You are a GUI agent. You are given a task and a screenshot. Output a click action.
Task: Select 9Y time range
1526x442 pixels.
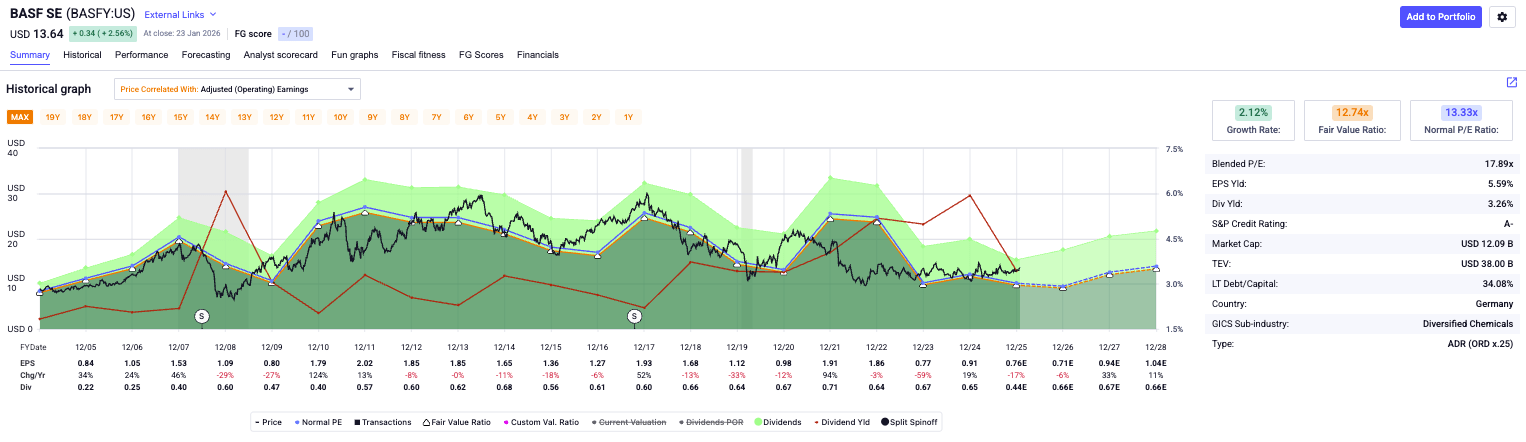(x=373, y=117)
